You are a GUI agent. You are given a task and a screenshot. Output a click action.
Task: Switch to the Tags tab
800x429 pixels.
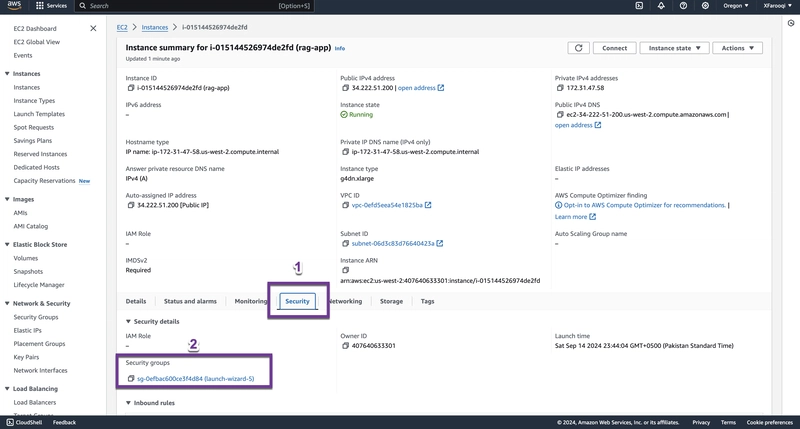tap(428, 301)
